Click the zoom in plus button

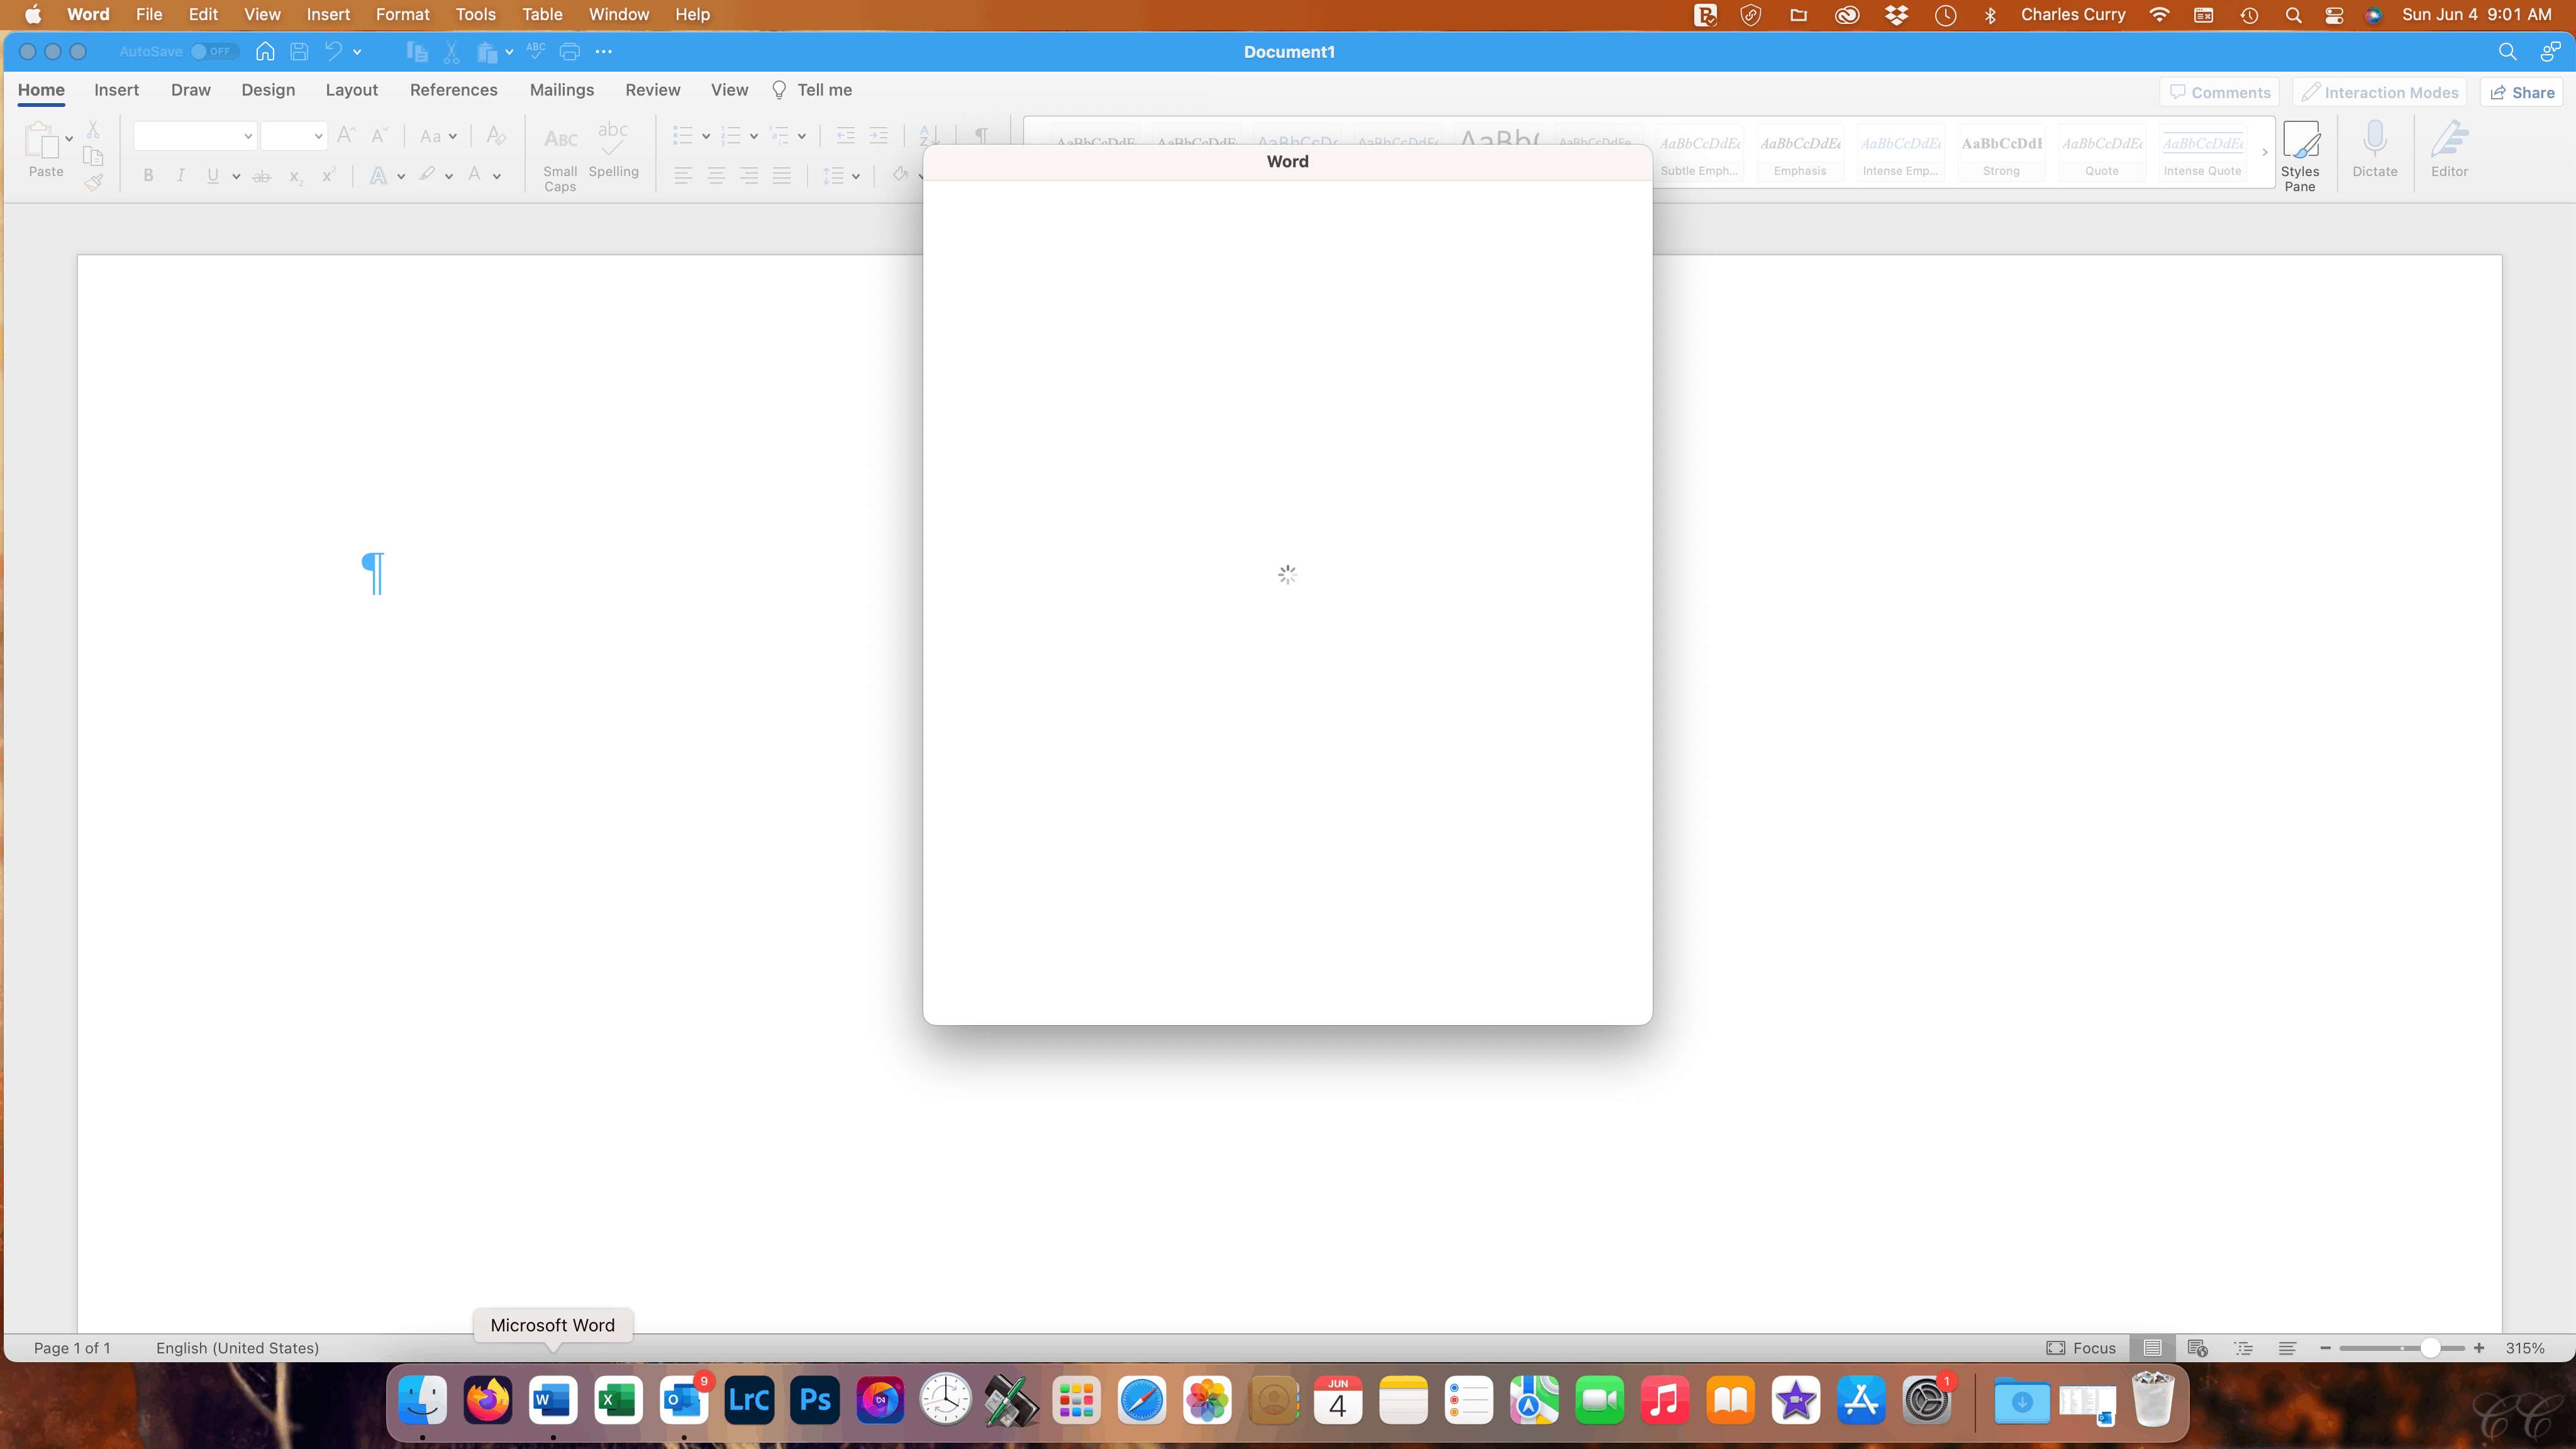[2479, 1348]
